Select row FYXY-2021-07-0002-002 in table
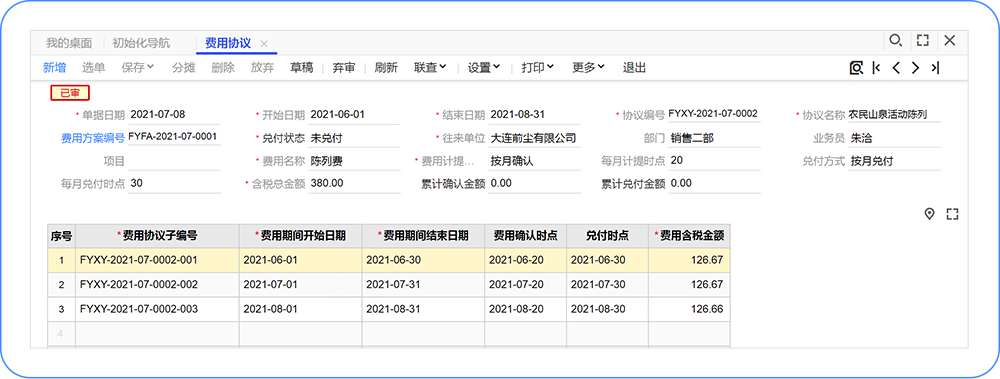 pos(388,285)
